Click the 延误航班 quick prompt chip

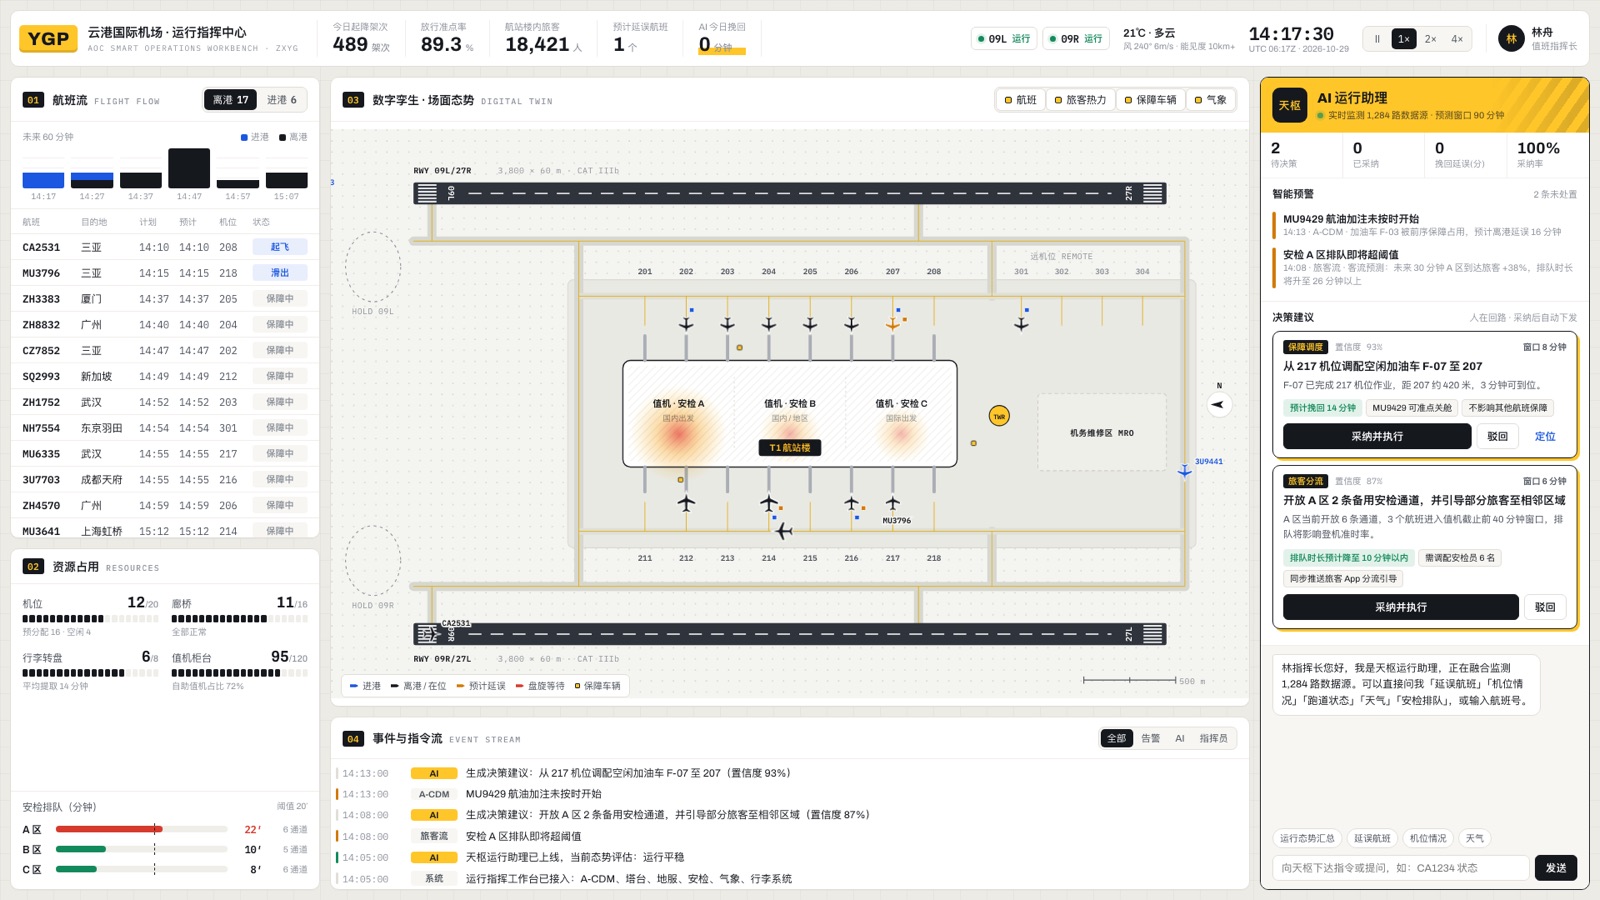1372,838
